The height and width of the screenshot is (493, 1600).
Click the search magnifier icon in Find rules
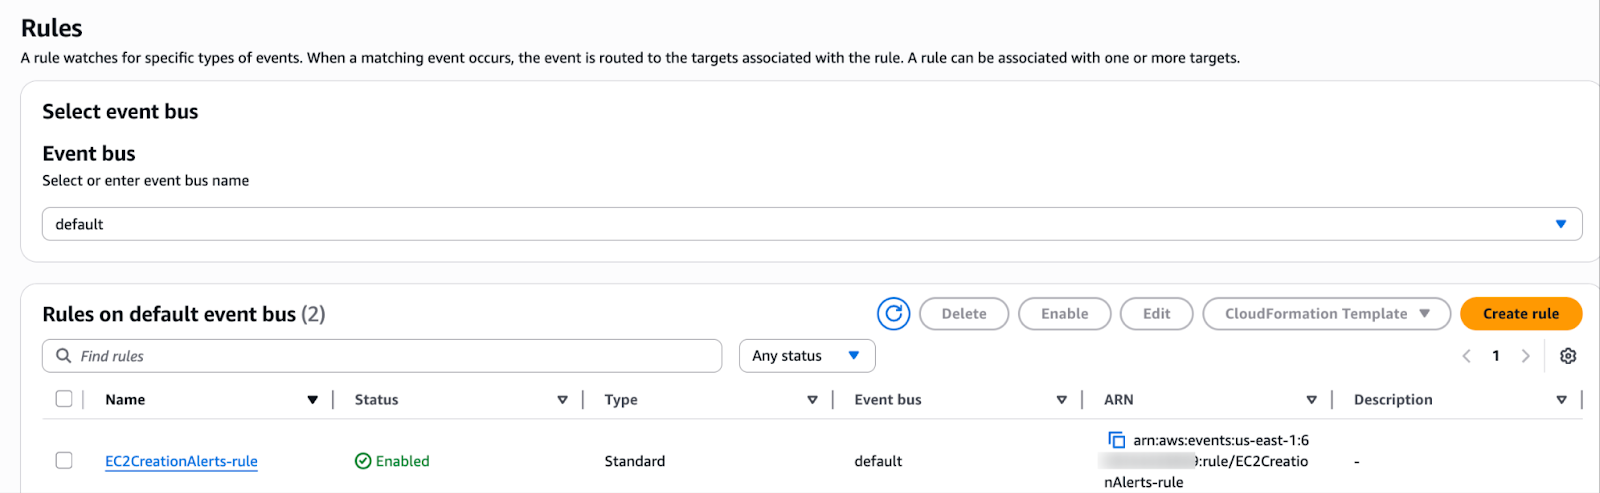pos(64,356)
